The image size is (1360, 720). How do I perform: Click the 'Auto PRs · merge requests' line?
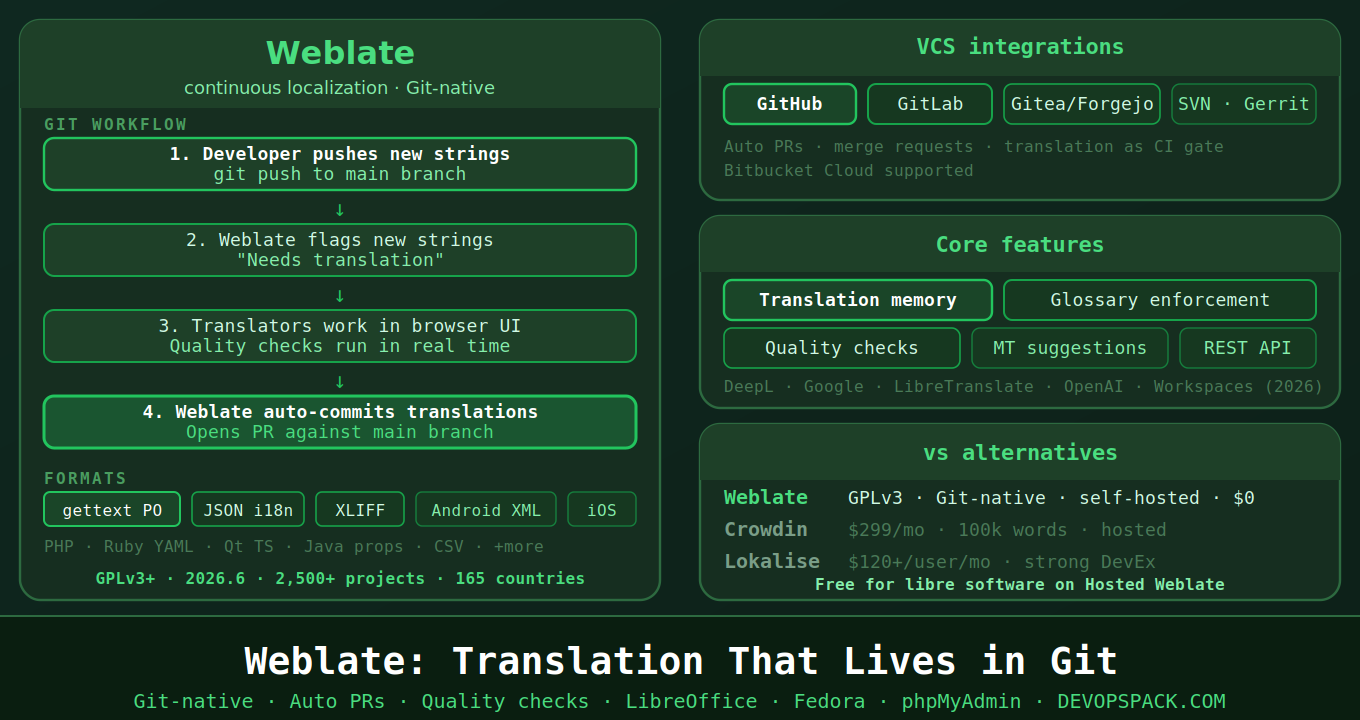pyautogui.click(x=974, y=147)
